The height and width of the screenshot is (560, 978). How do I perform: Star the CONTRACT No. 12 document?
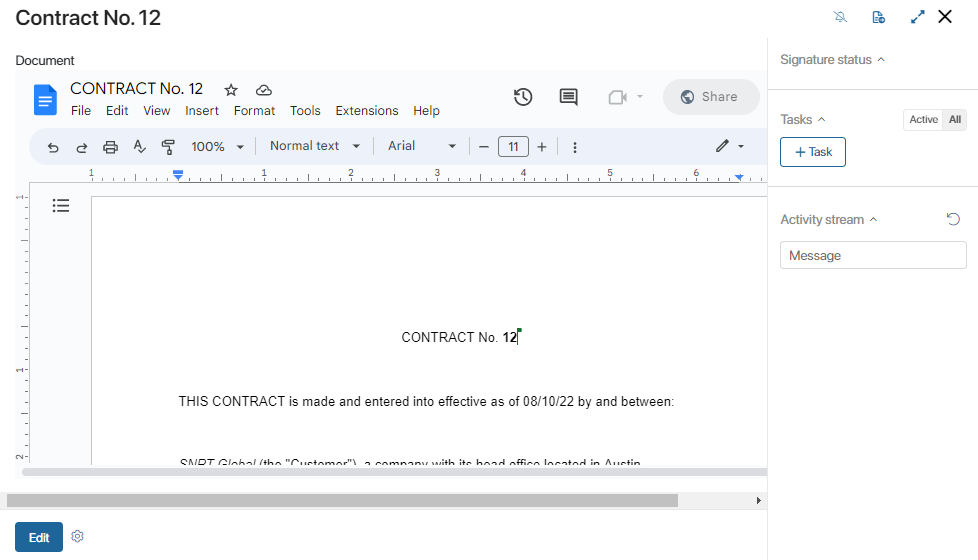(231, 90)
